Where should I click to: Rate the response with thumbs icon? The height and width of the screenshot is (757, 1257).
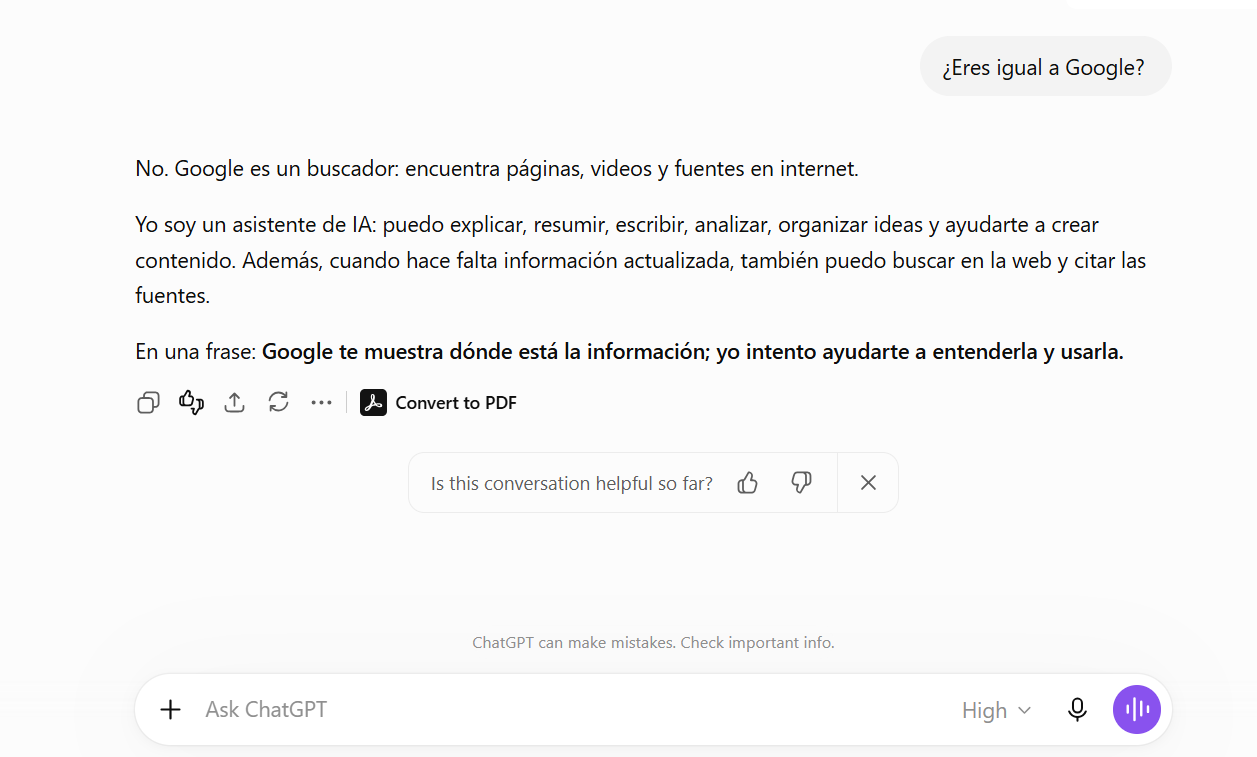[191, 403]
